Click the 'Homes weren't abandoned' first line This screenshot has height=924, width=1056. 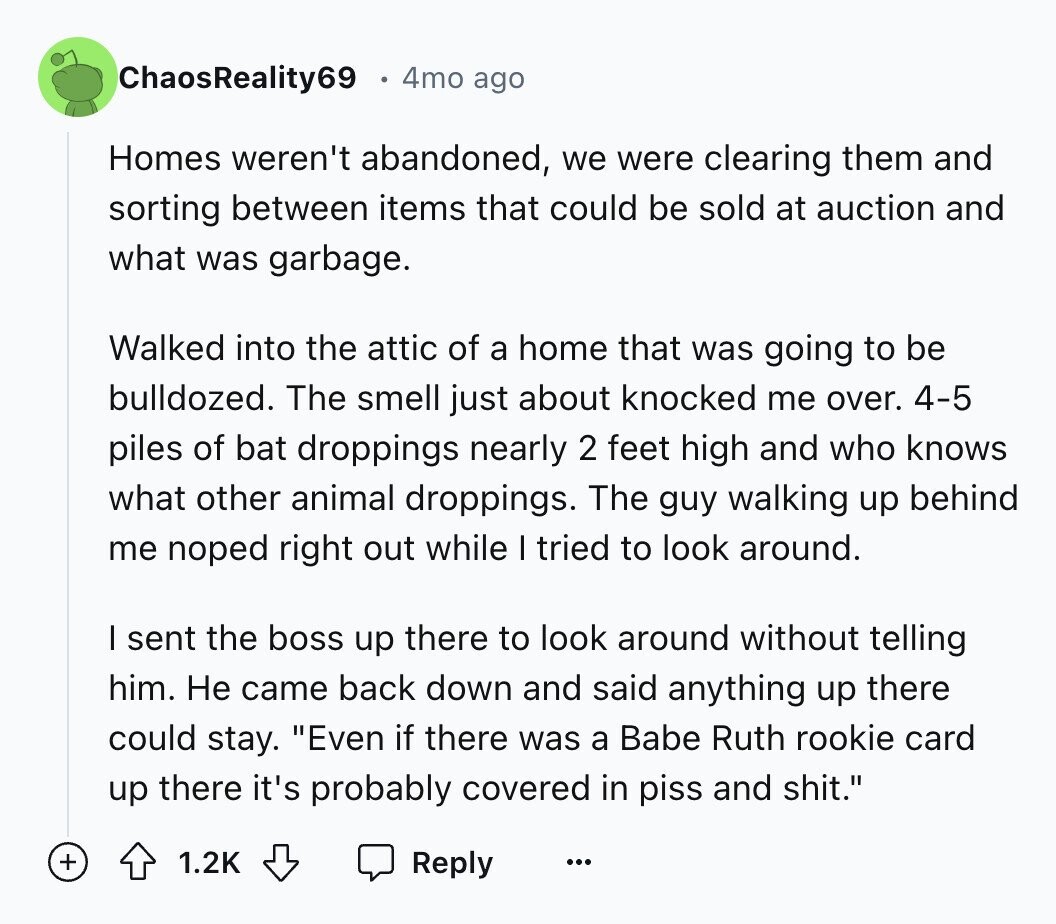550,158
